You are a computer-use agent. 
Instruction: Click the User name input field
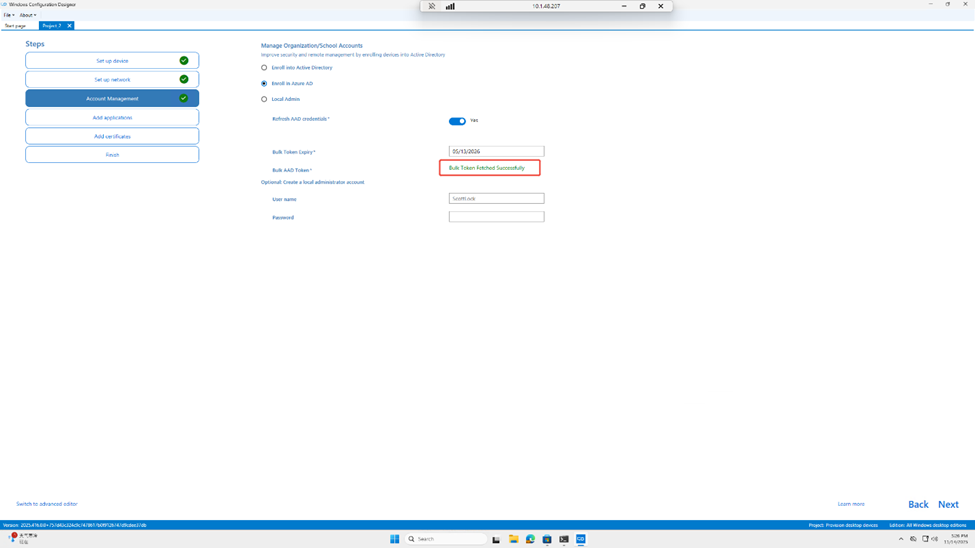coord(496,198)
